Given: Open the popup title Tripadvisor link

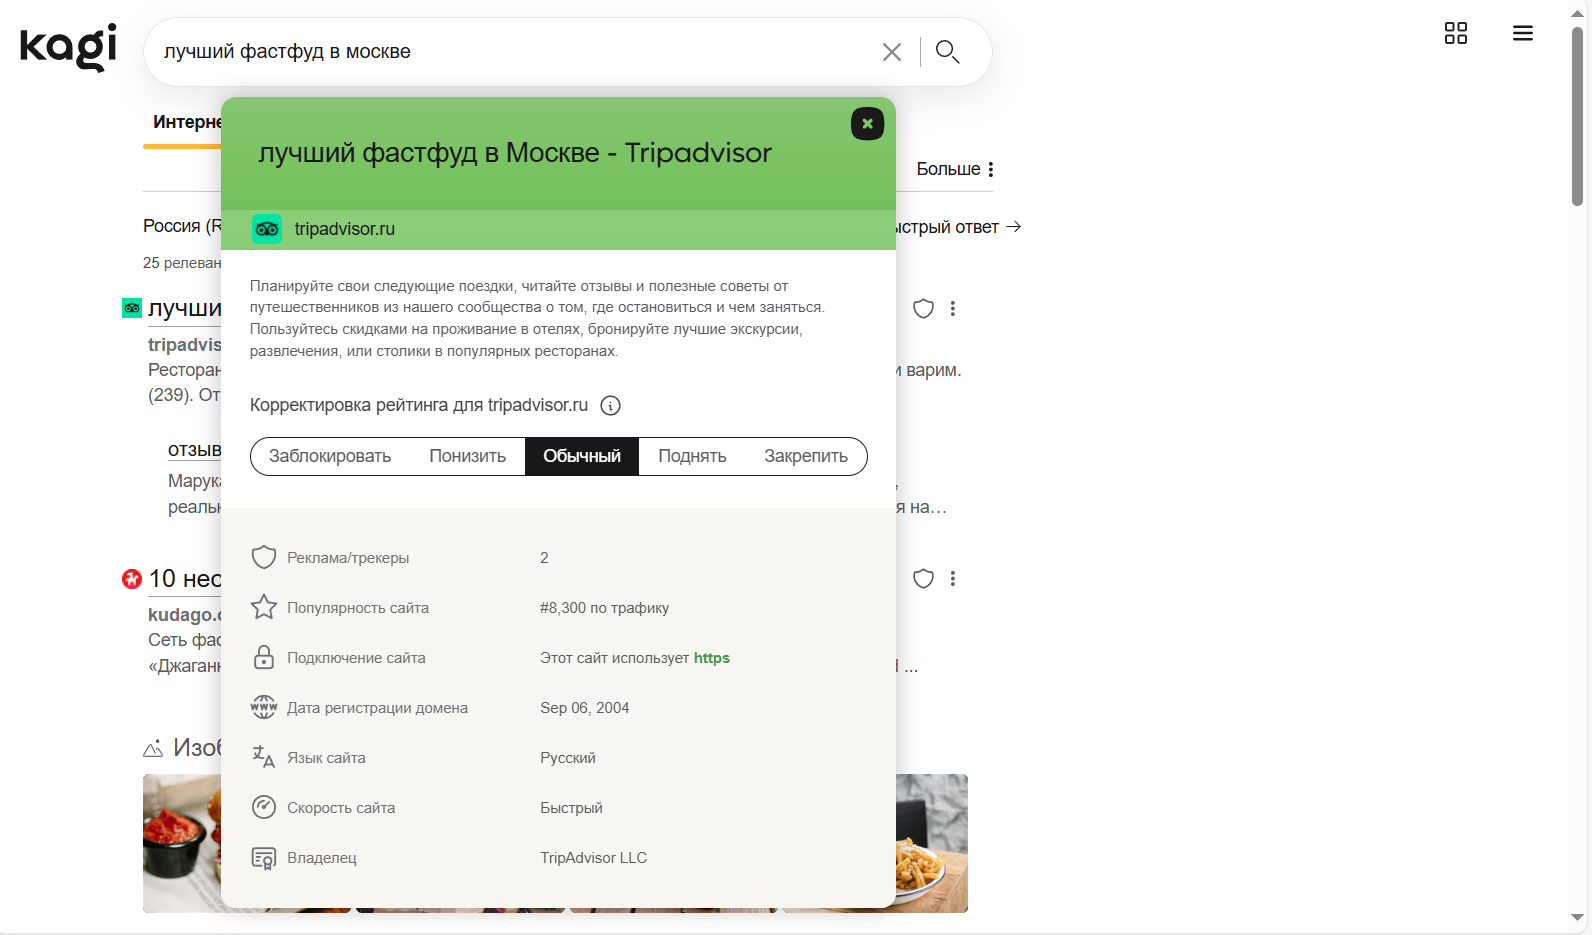Looking at the screenshot, I should click(515, 153).
